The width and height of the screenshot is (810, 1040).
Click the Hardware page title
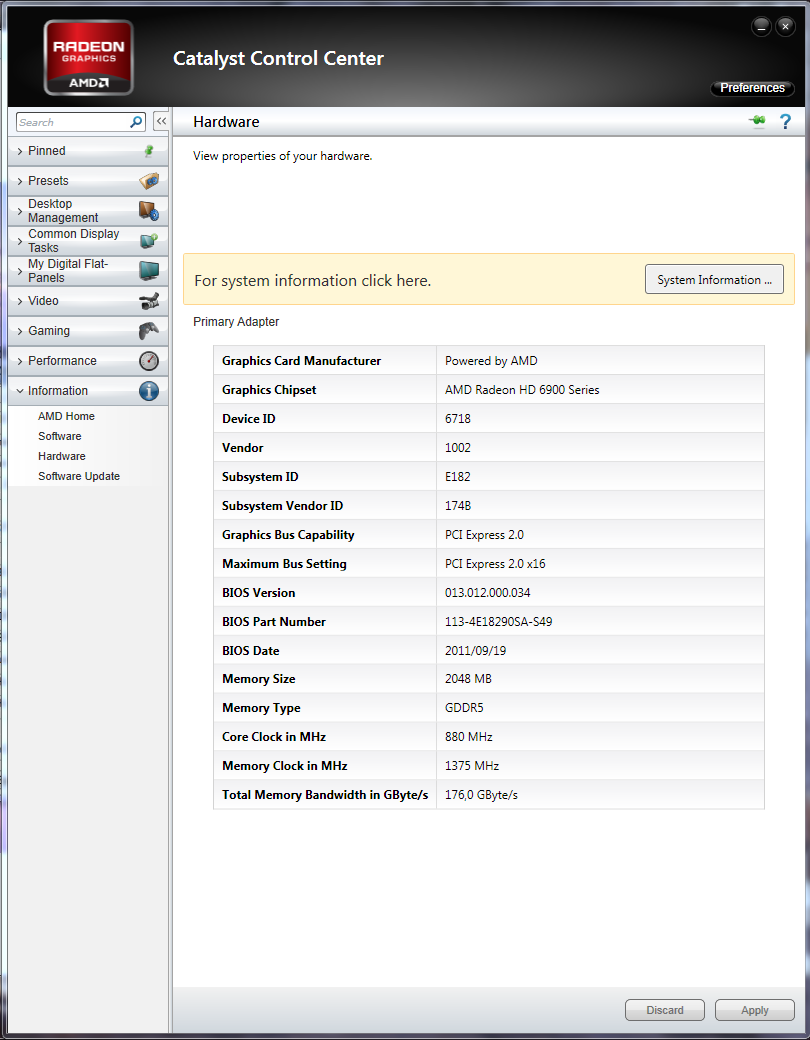[x=226, y=122]
